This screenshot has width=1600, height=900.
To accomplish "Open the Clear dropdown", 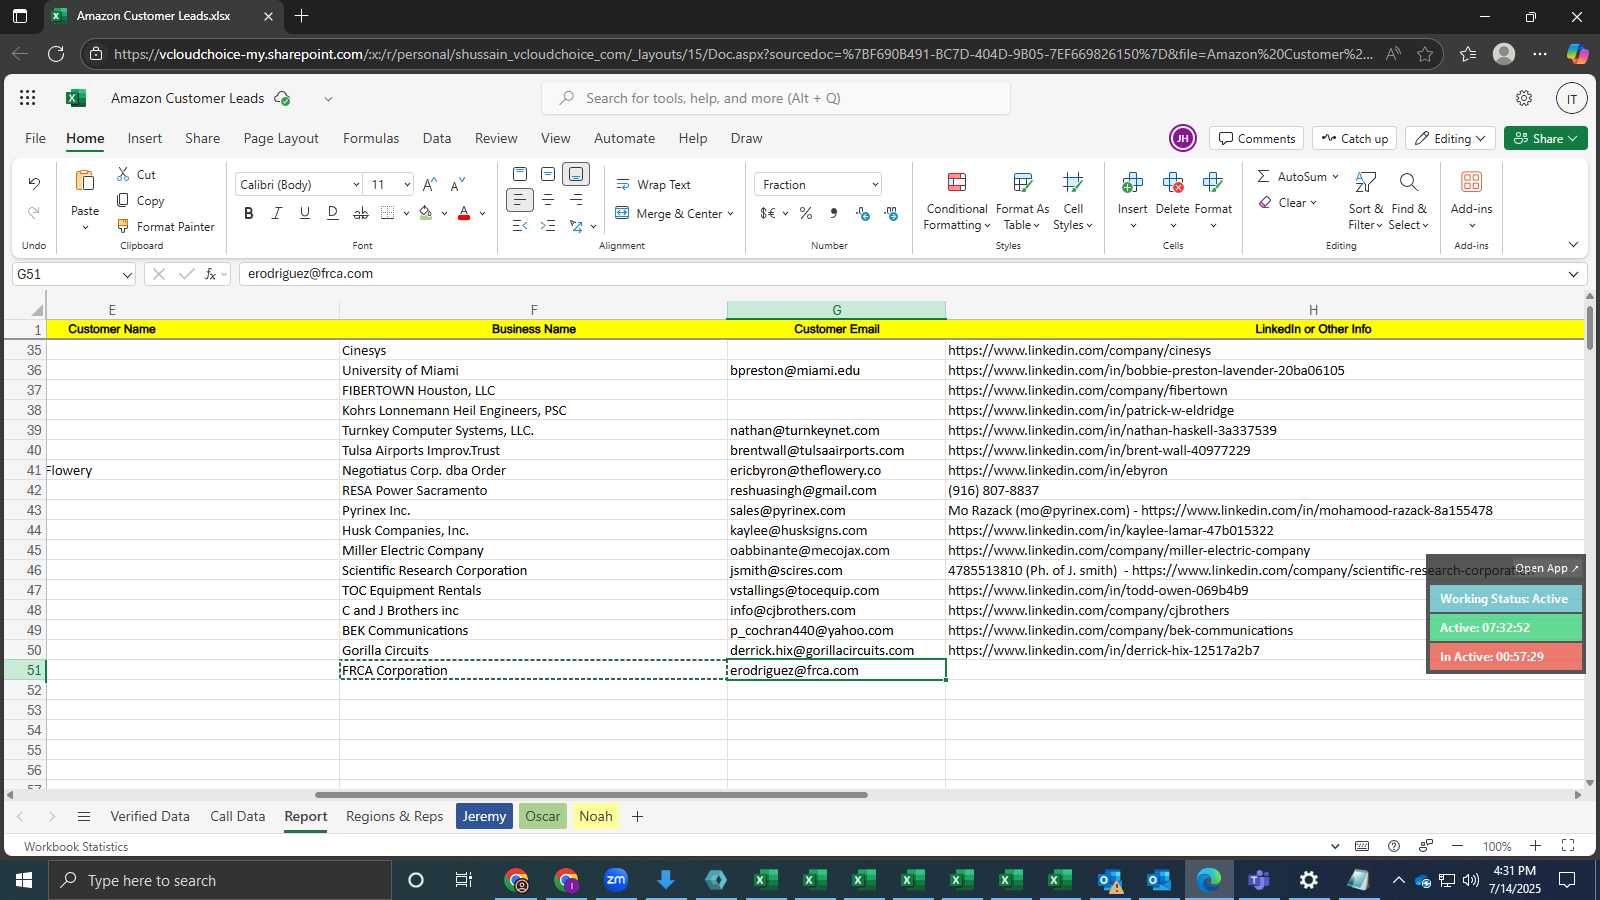I will coord(1288,203).
